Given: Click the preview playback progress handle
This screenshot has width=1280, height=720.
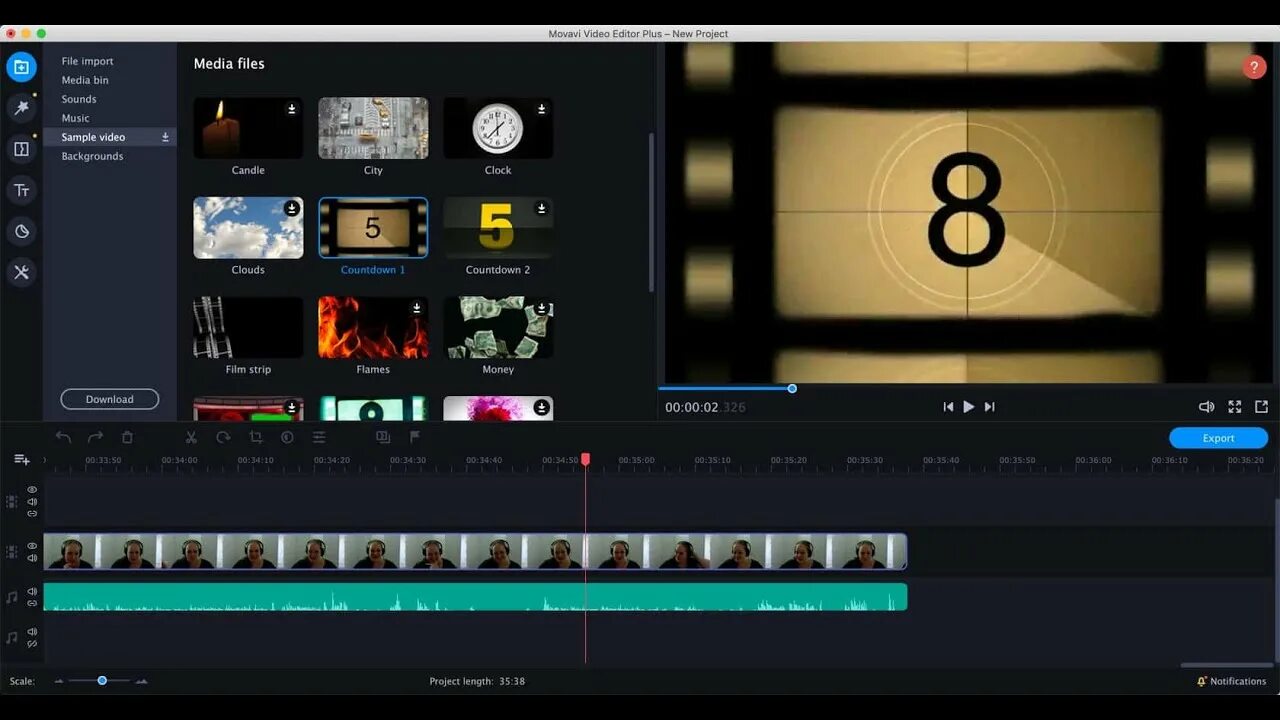Looking at the screenshot, I should (x=792, y=388).
